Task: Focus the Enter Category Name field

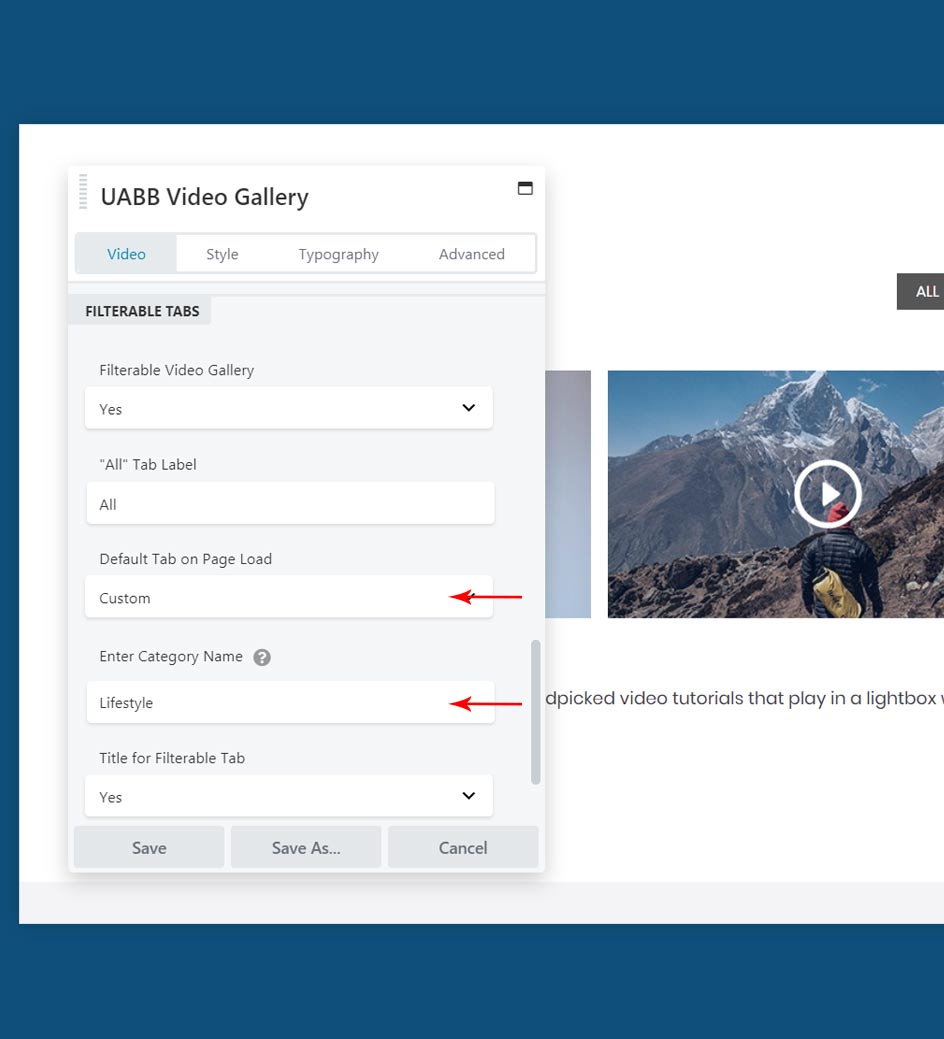Action: (290, 702)
